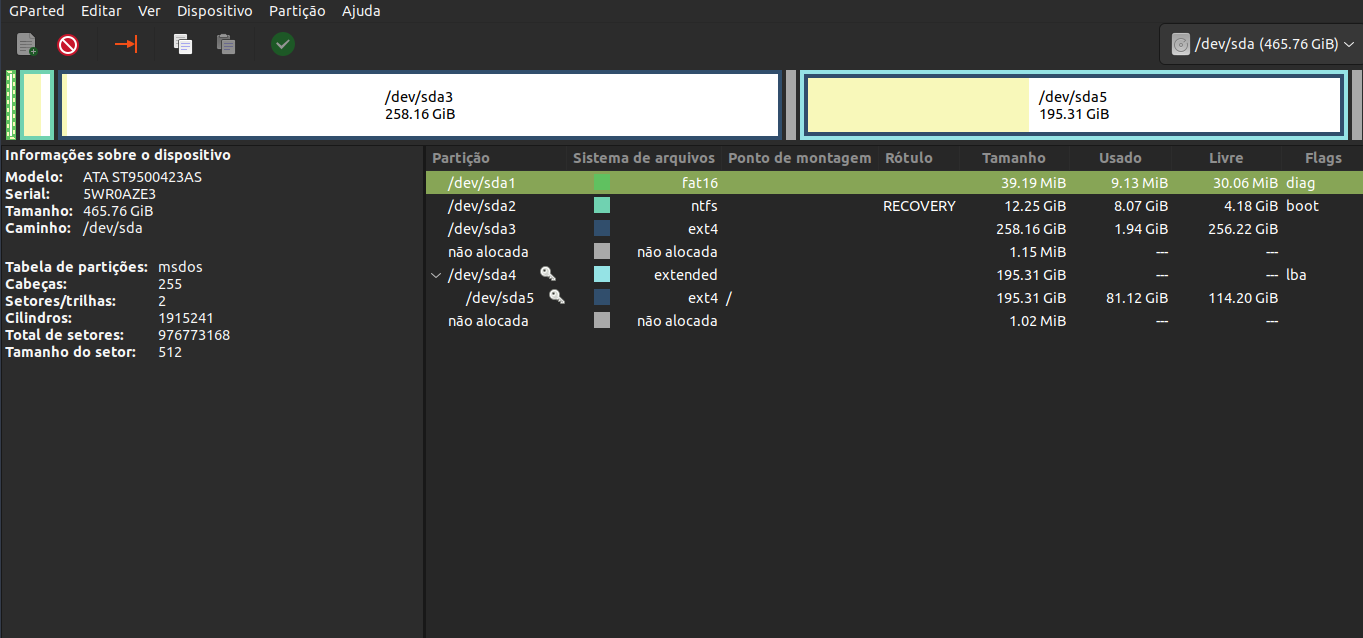This screenshot has width=1363, height=638.
Task: Click the Delete partition toolbar icon
Action: (68, 44)
